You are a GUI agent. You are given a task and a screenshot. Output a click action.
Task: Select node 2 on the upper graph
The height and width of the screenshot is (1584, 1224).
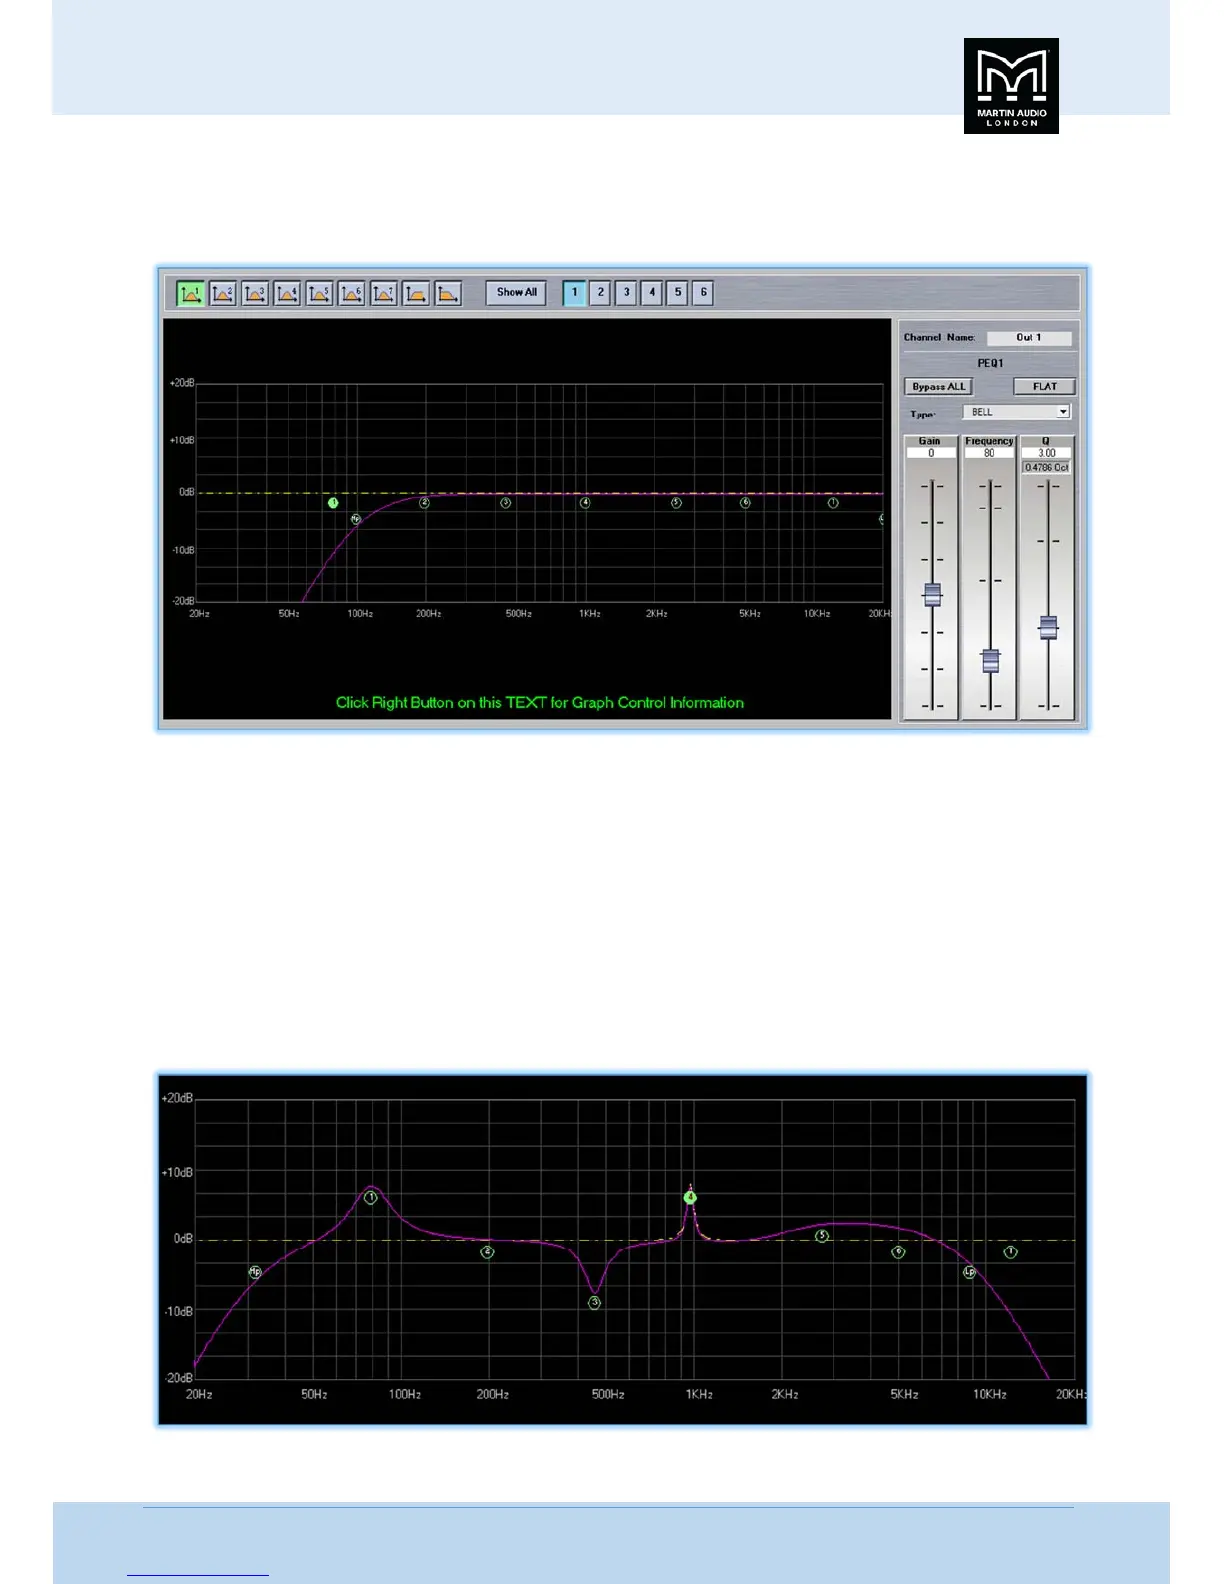pyautogui.click(x=425, y=503)
